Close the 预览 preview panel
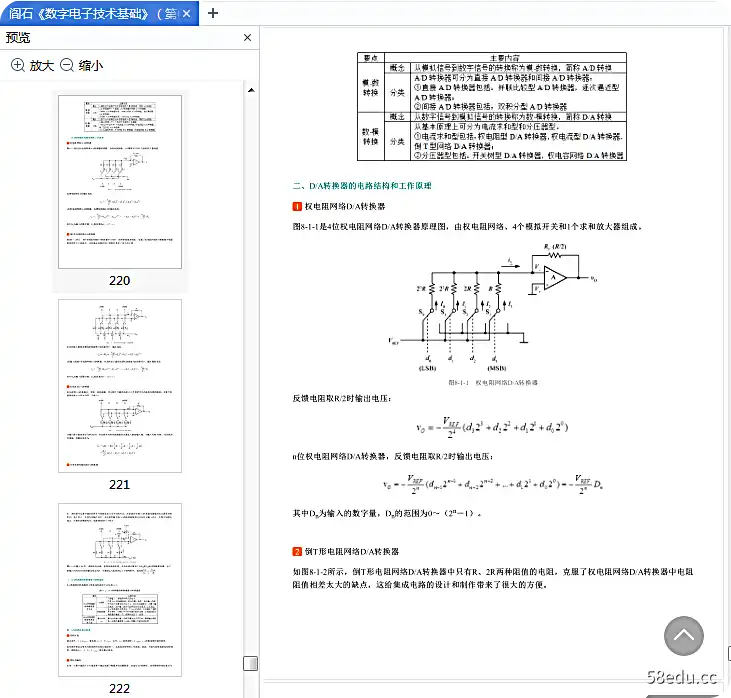Image resolution: width=731 pixels, height=698 pixels. 248,37
